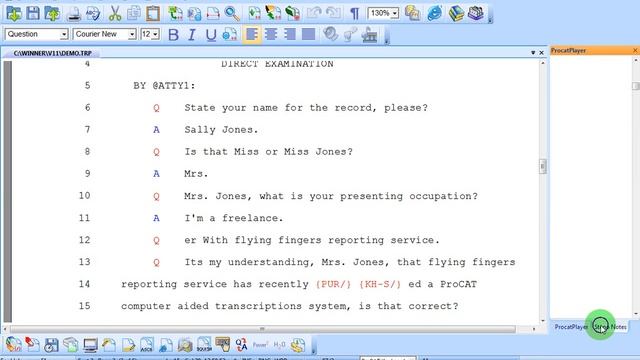Image resolution: width=640 pixels, height=360 pixels.
Task: Toggle Bold formatting
Action: click(173, 35)
